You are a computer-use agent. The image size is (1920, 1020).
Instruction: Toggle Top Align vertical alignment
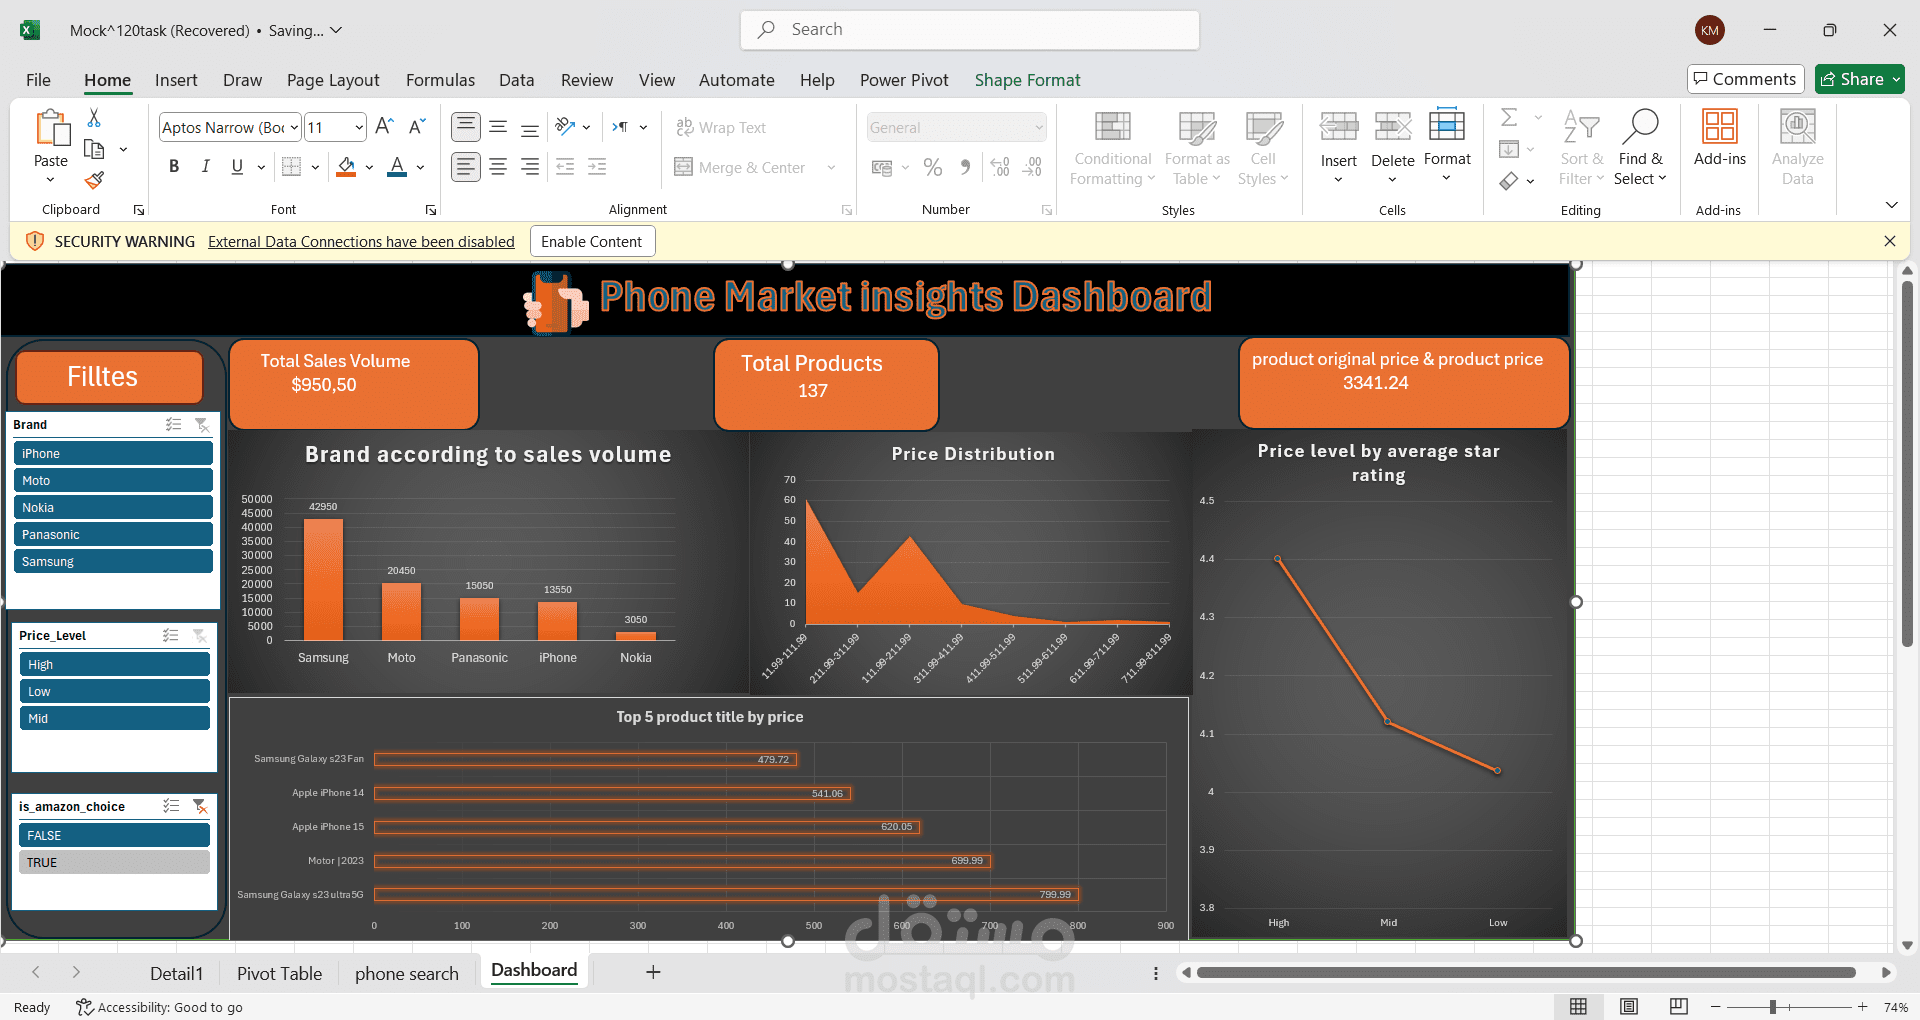tap(466, 127)
